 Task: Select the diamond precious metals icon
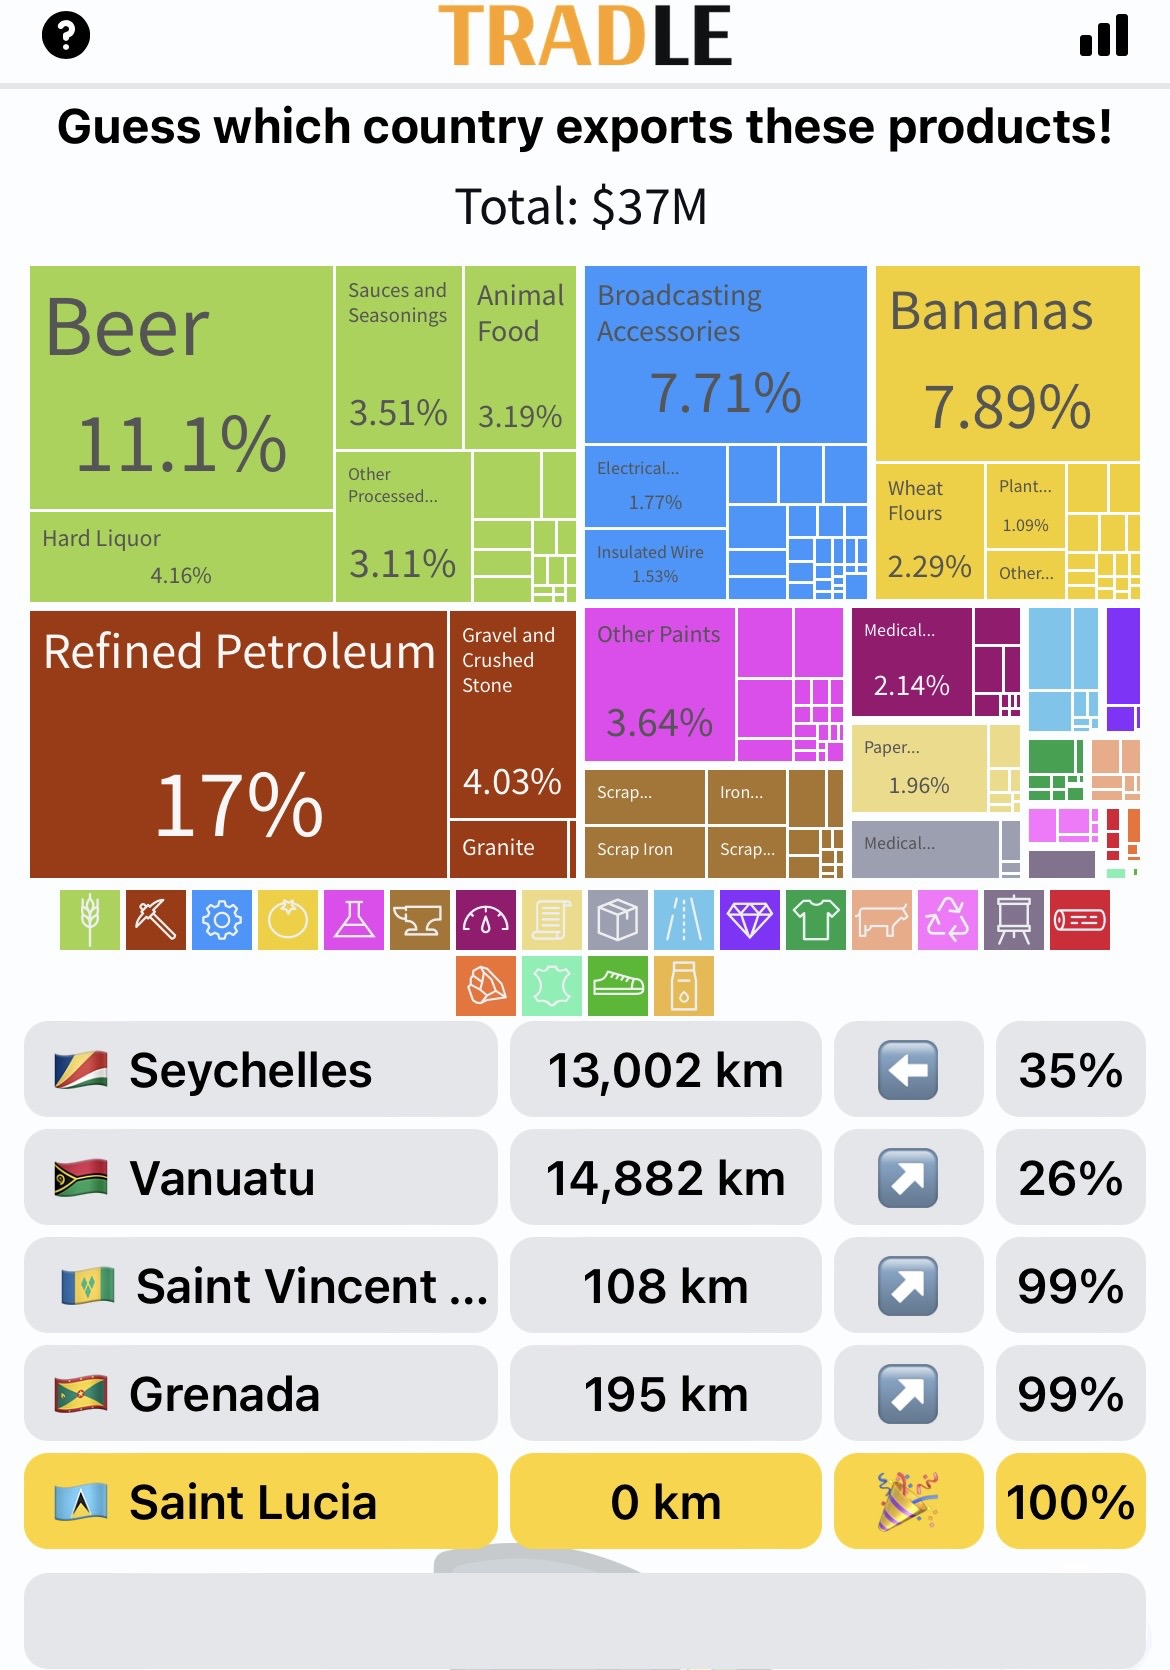(750, 919)
